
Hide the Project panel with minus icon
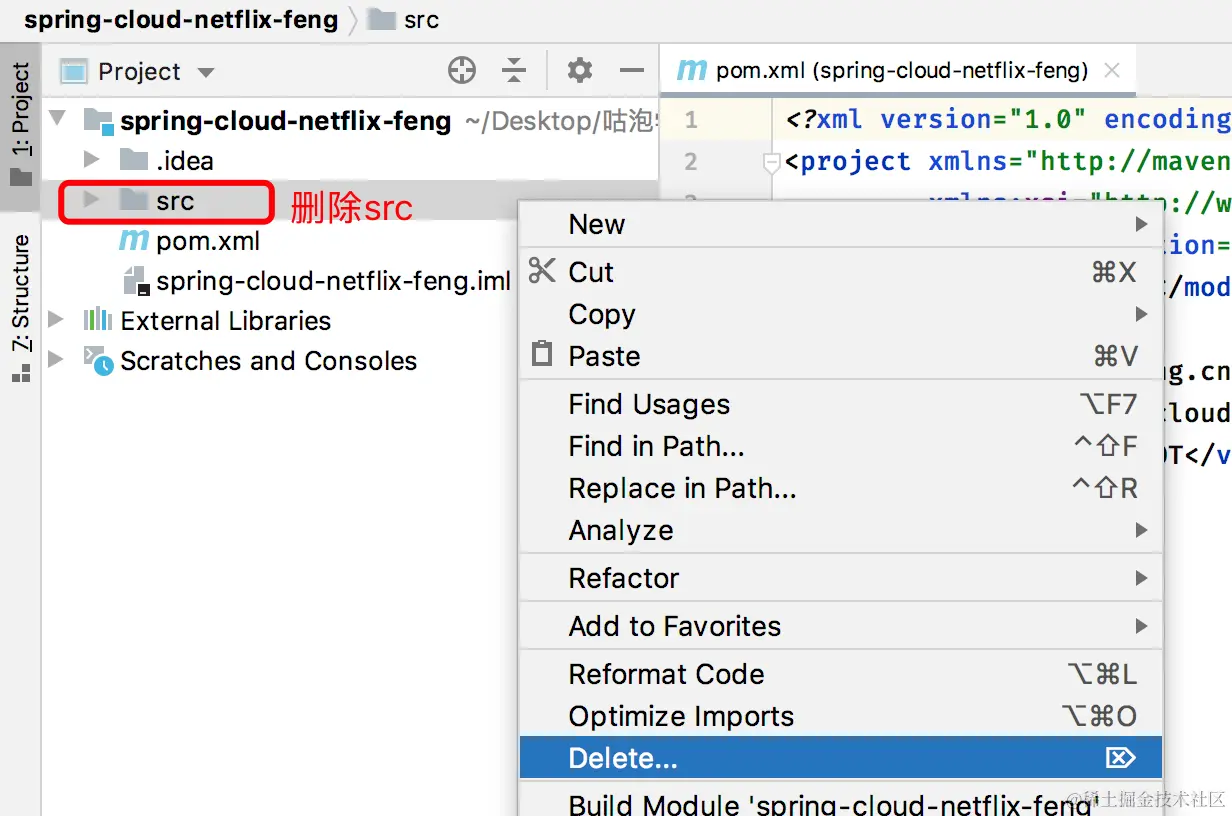pyautogui.click(x=632, y=71)
